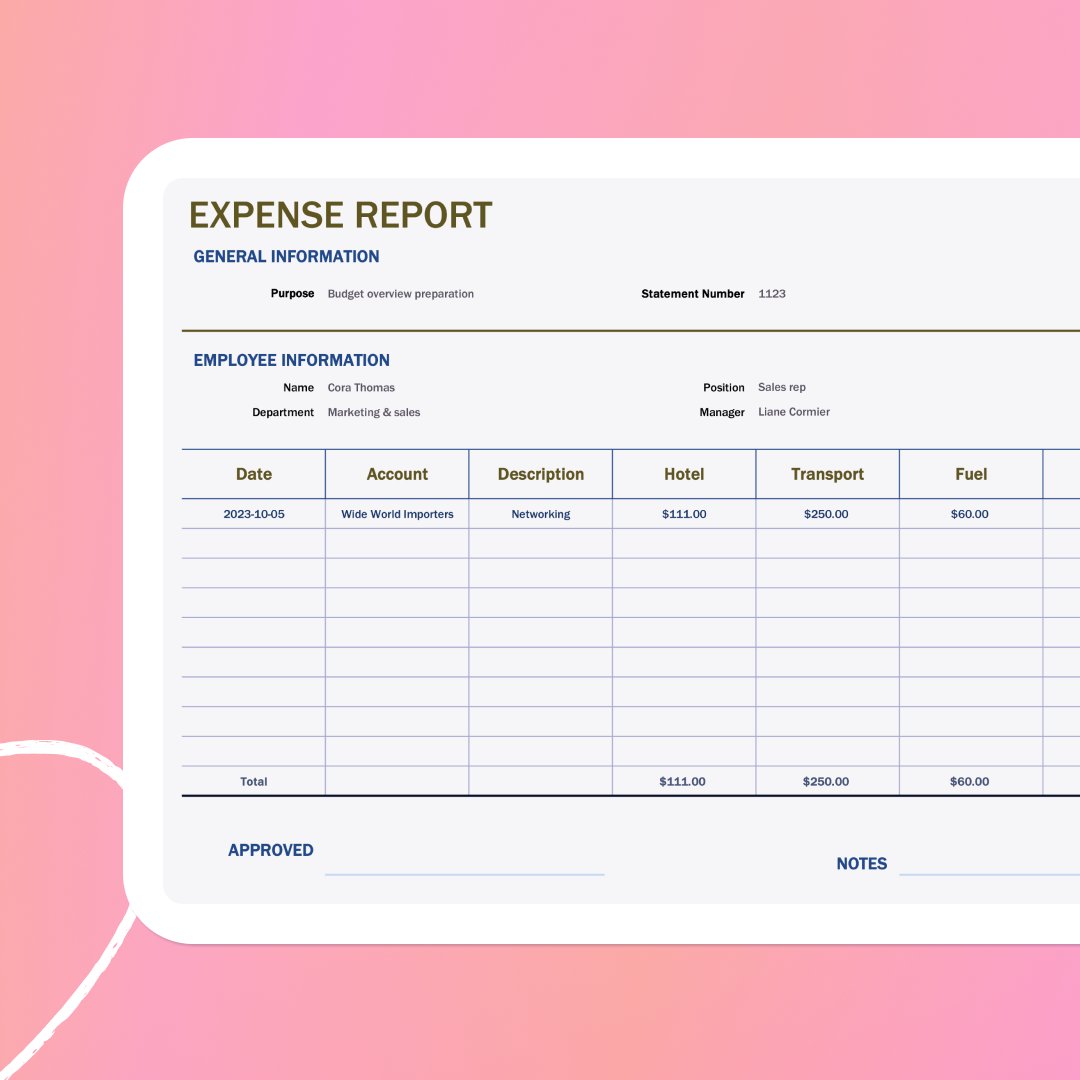The width and height of the screenshot is (1080, 1080).
Task: Select the Department value Marketing & sales
Action: [374, 412]
